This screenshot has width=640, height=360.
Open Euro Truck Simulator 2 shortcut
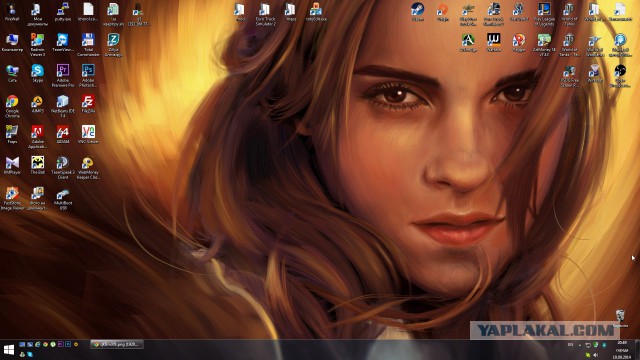(265, 14)
